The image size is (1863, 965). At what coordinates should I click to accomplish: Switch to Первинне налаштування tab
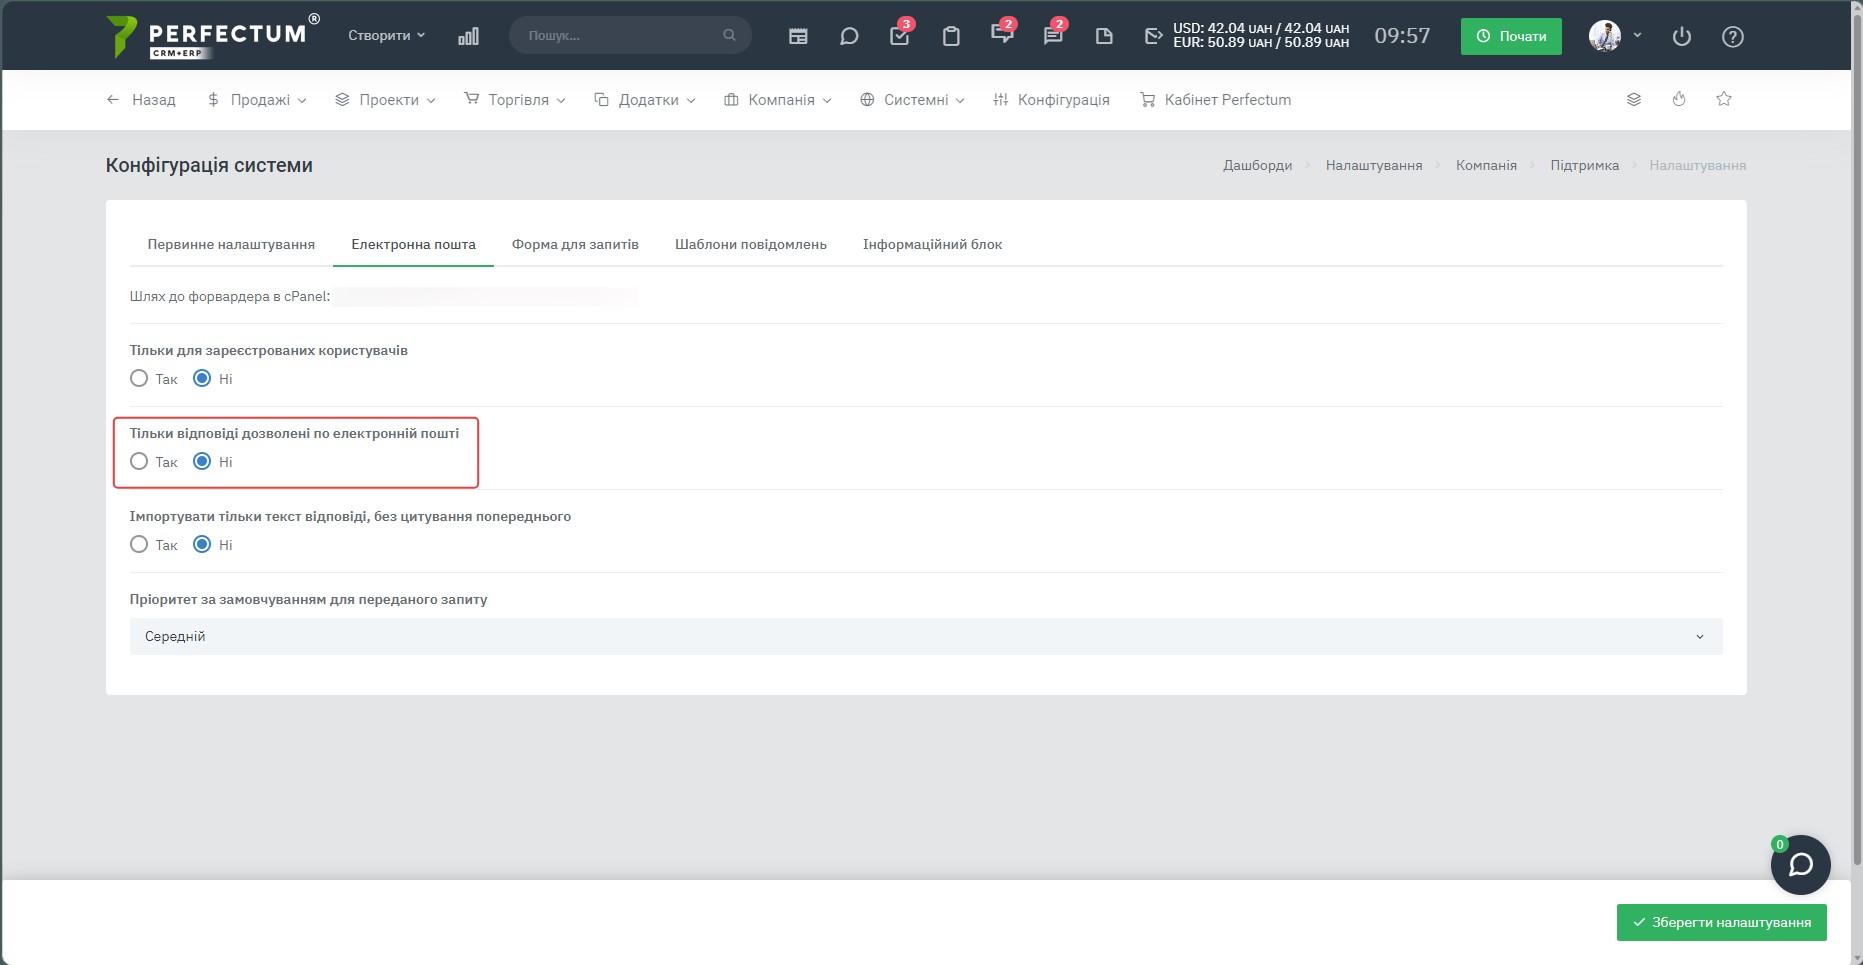point(231,244)
